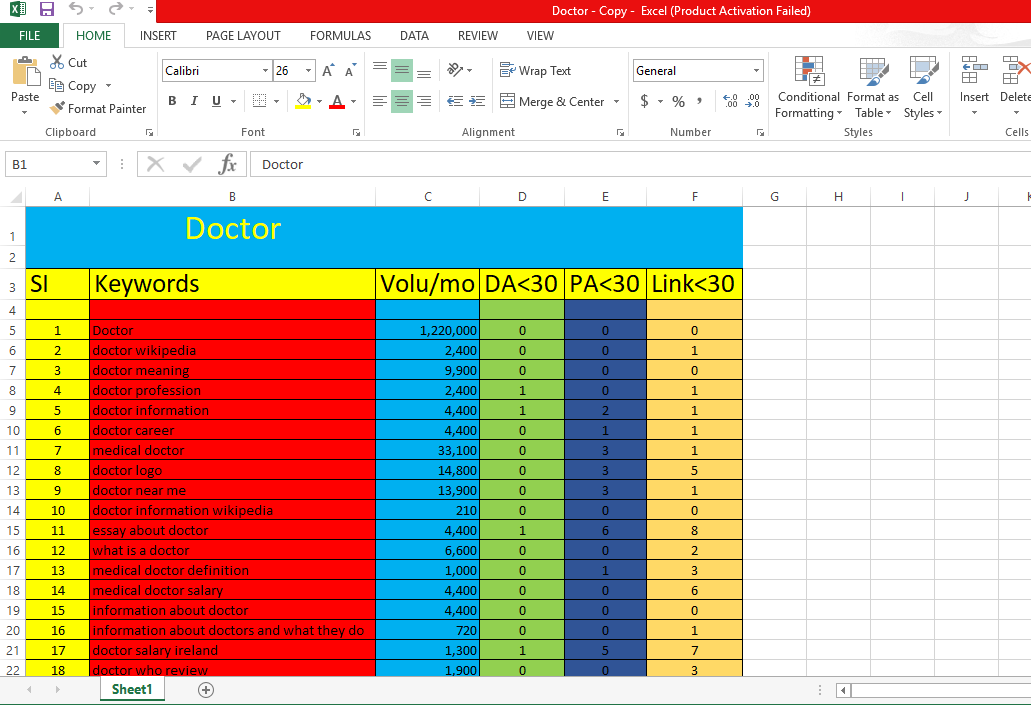Expand the font name Calibri dropdown
This screenshot has height=705, width=1031.
[x=265, y=71]
